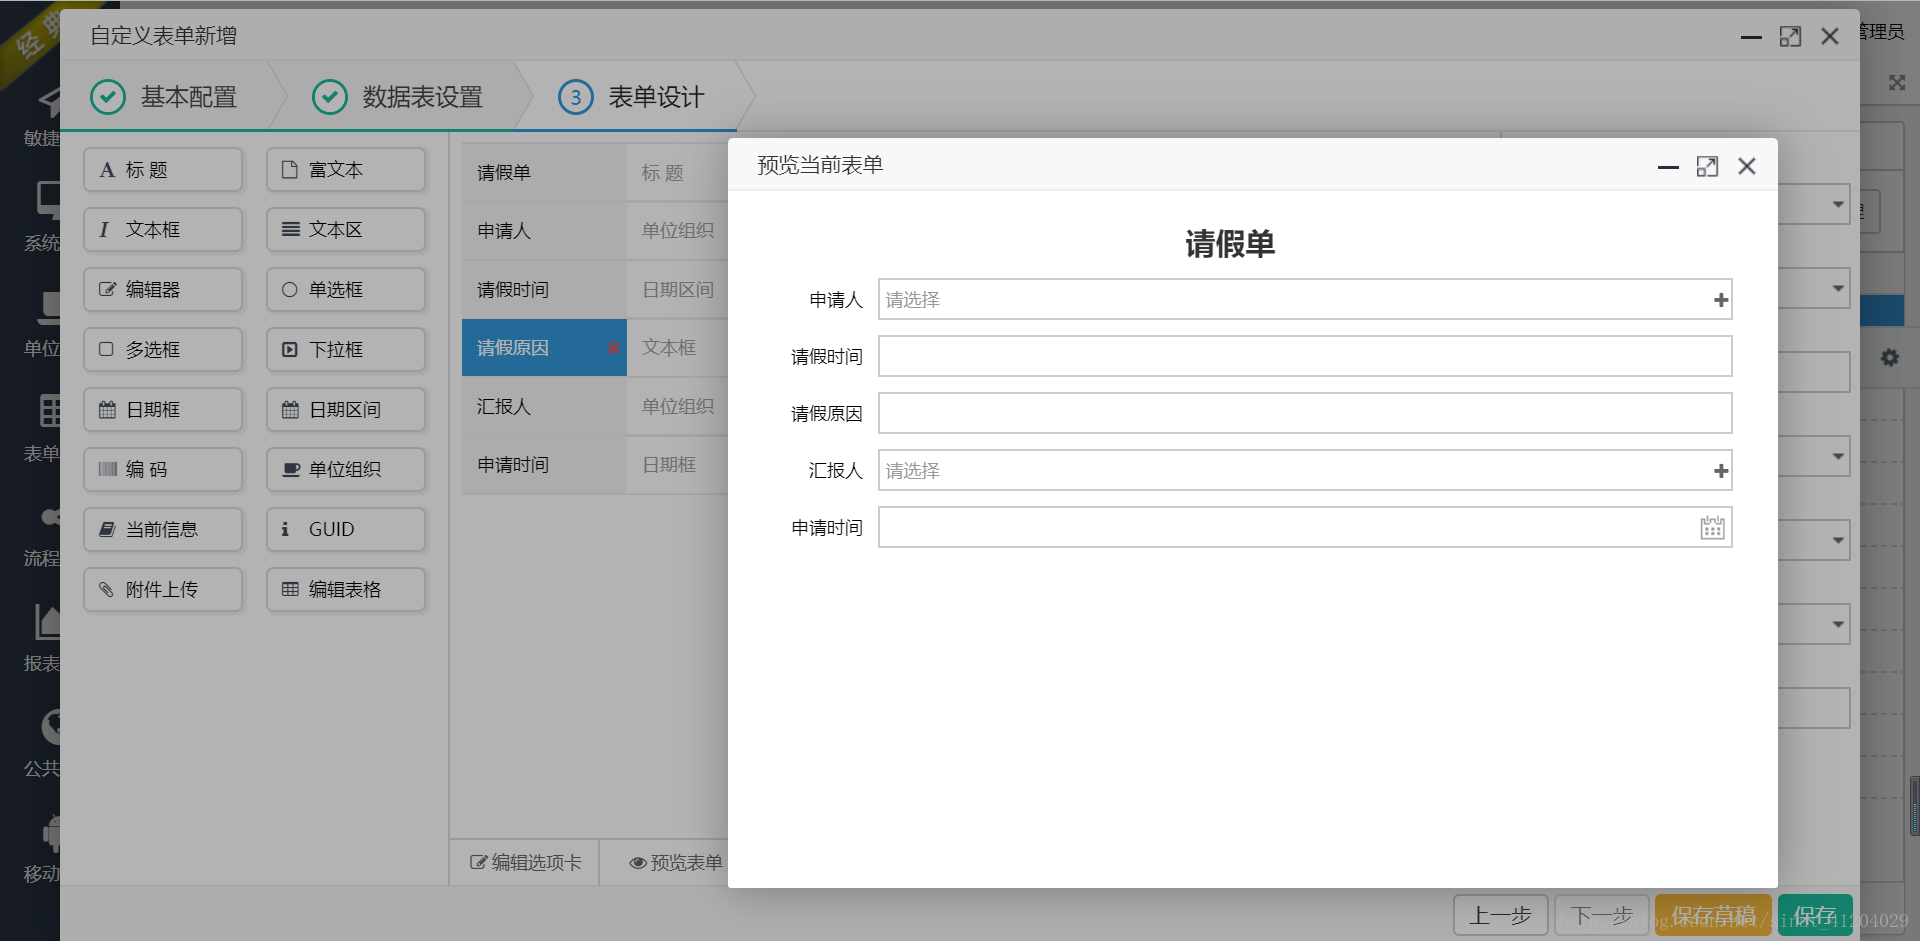
Task: Switch to 基本配置 step tab
Action: pos(165,97)
